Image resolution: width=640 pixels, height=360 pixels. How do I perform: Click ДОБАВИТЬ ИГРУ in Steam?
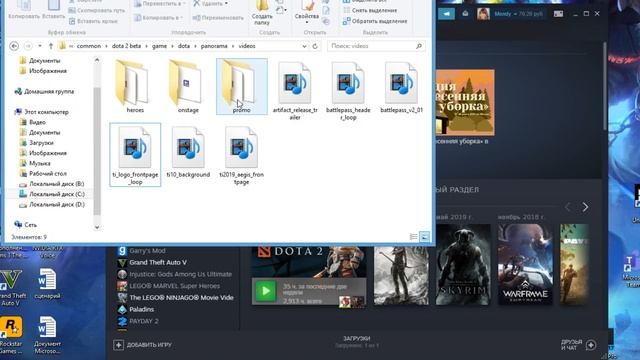pos(143,345)
